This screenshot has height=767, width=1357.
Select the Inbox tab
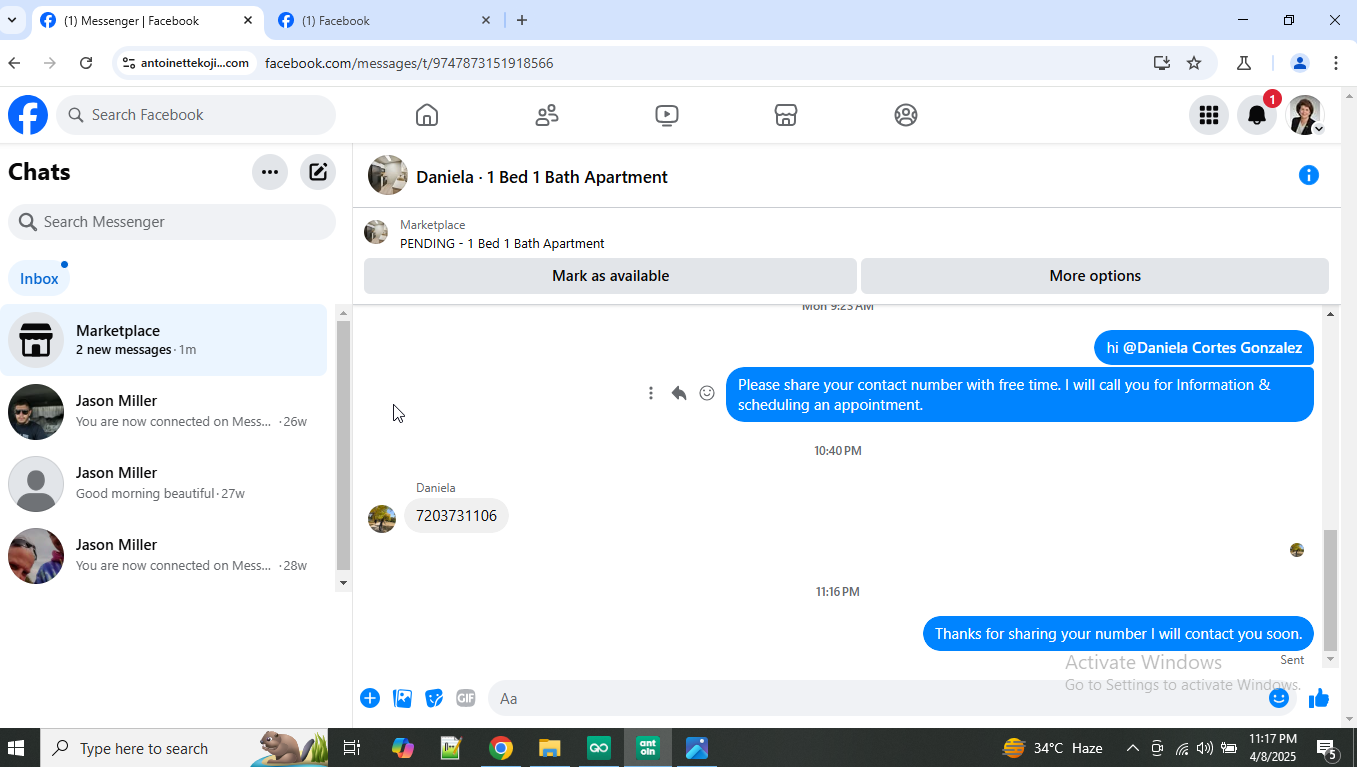tap(39, 279)
